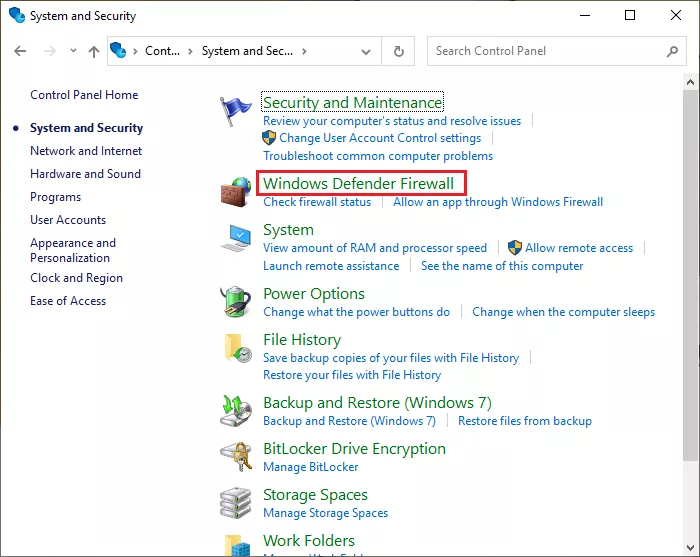The width and height of the screenshot is (700, 557).
Task: Click Change when the computer sleeps
Action: tap(563, 312)
